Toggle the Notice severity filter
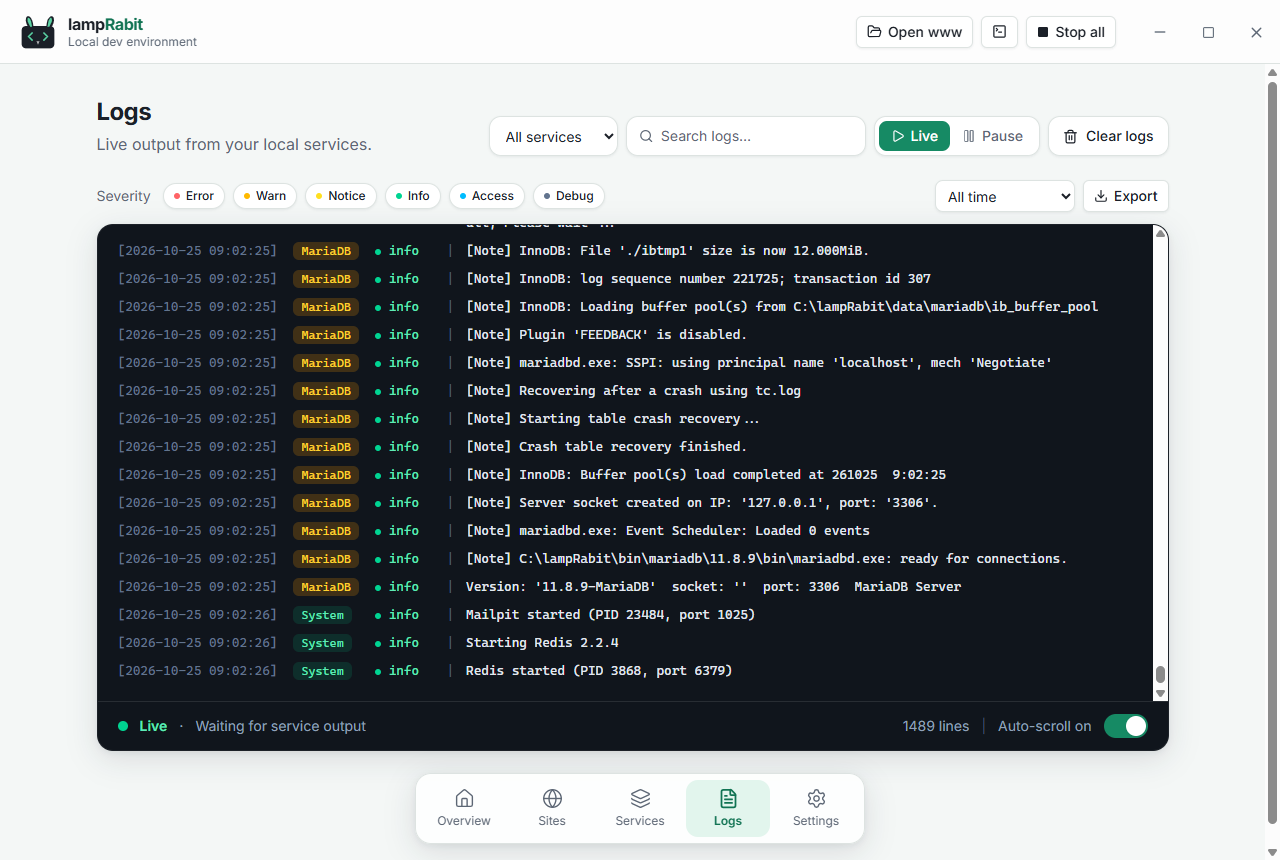Viewport: 1280px width, 860px height. point(341,196)
